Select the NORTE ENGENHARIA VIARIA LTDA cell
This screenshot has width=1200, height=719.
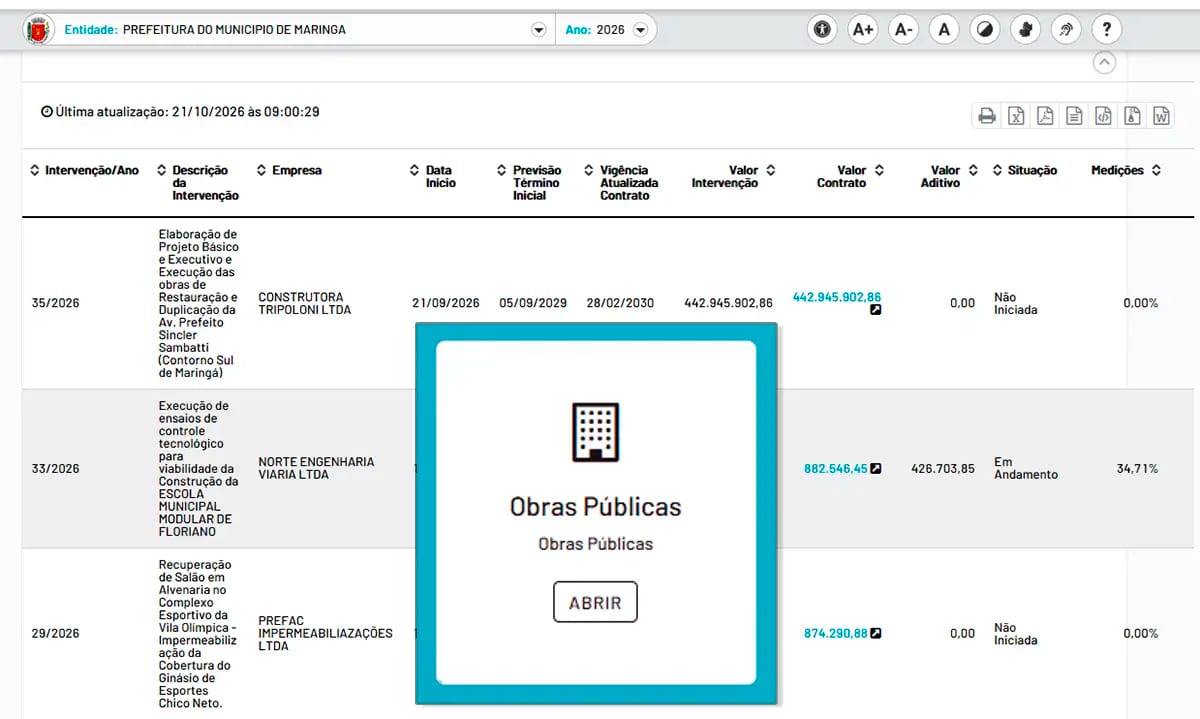(x=316, y=468)
